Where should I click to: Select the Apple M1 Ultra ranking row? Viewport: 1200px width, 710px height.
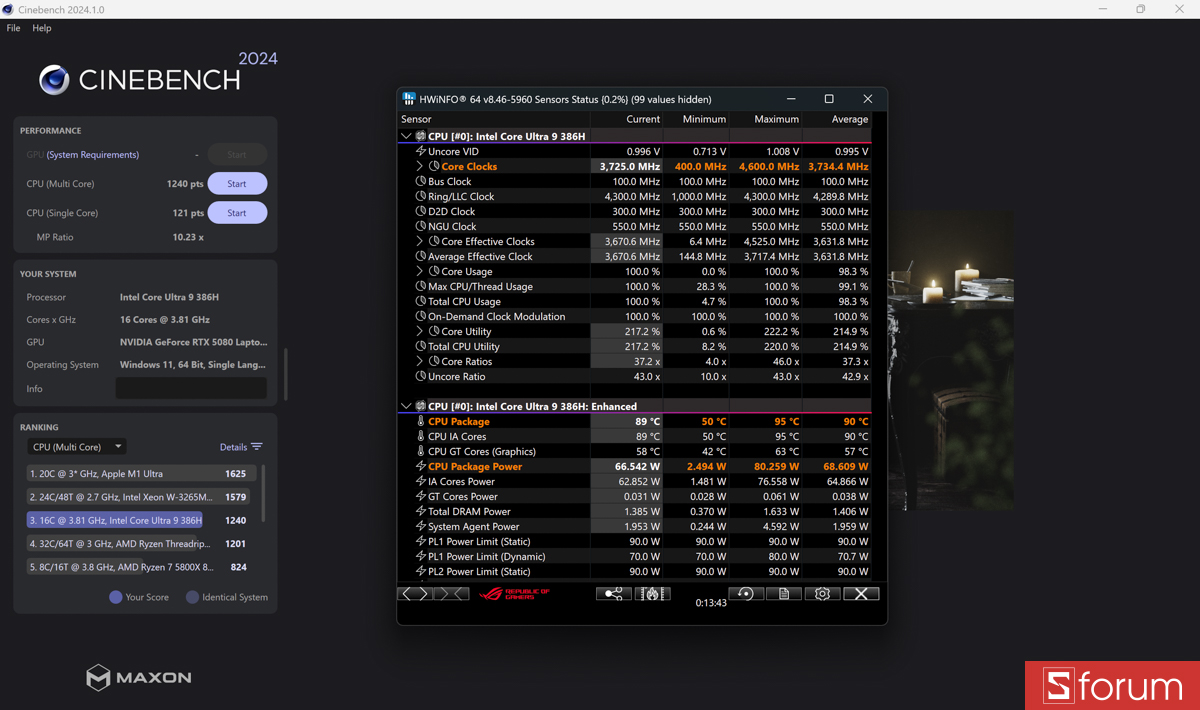tap(141, 474)
